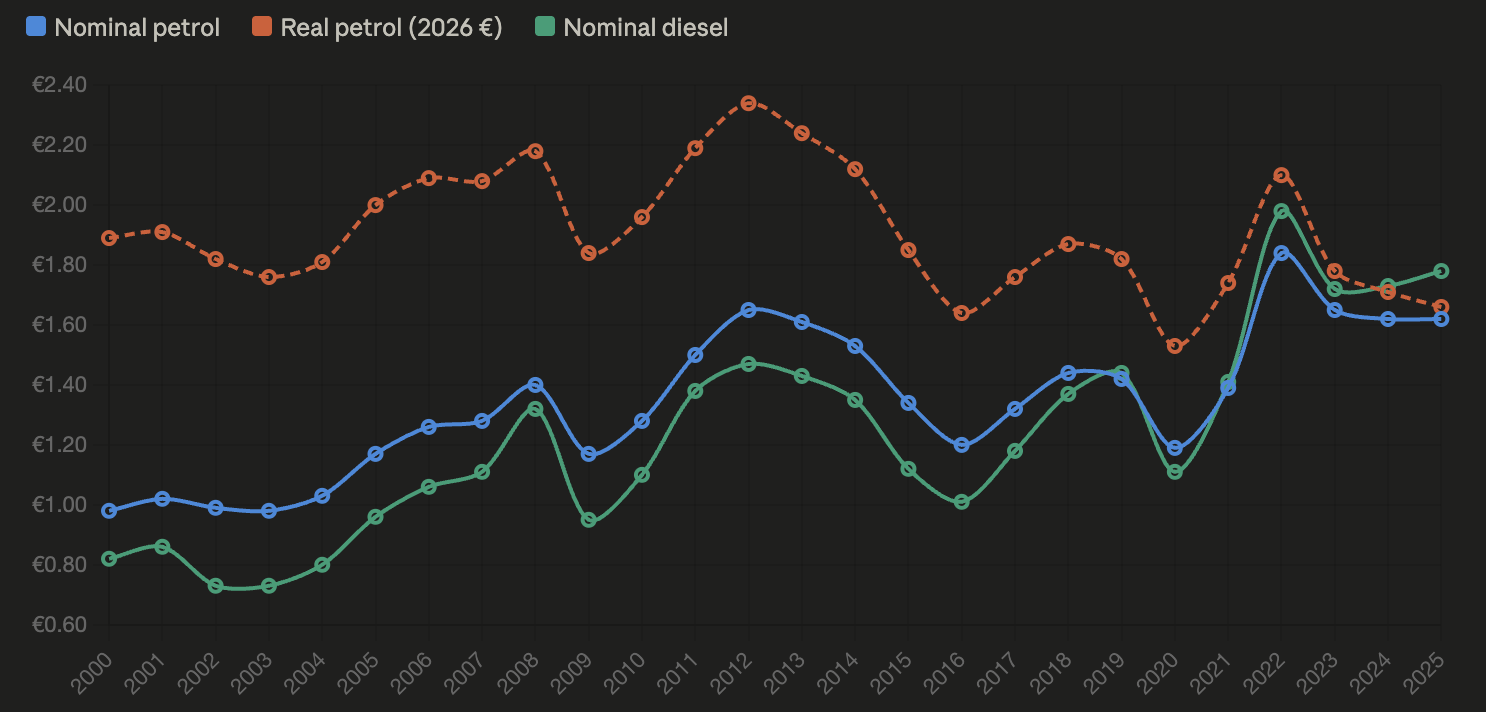The width and height of the screenshot is (1486, 712).
Task: Hide the Real petrol (2026 €) series
Action: [391, 27]
